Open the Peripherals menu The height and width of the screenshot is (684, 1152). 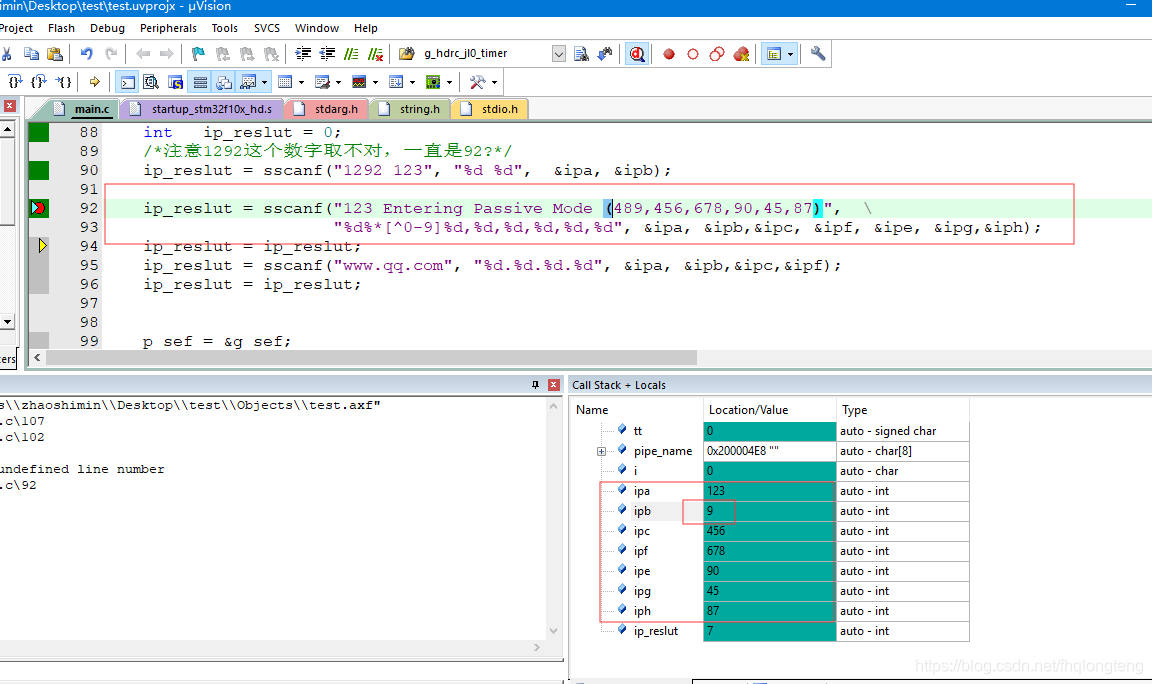168,28
